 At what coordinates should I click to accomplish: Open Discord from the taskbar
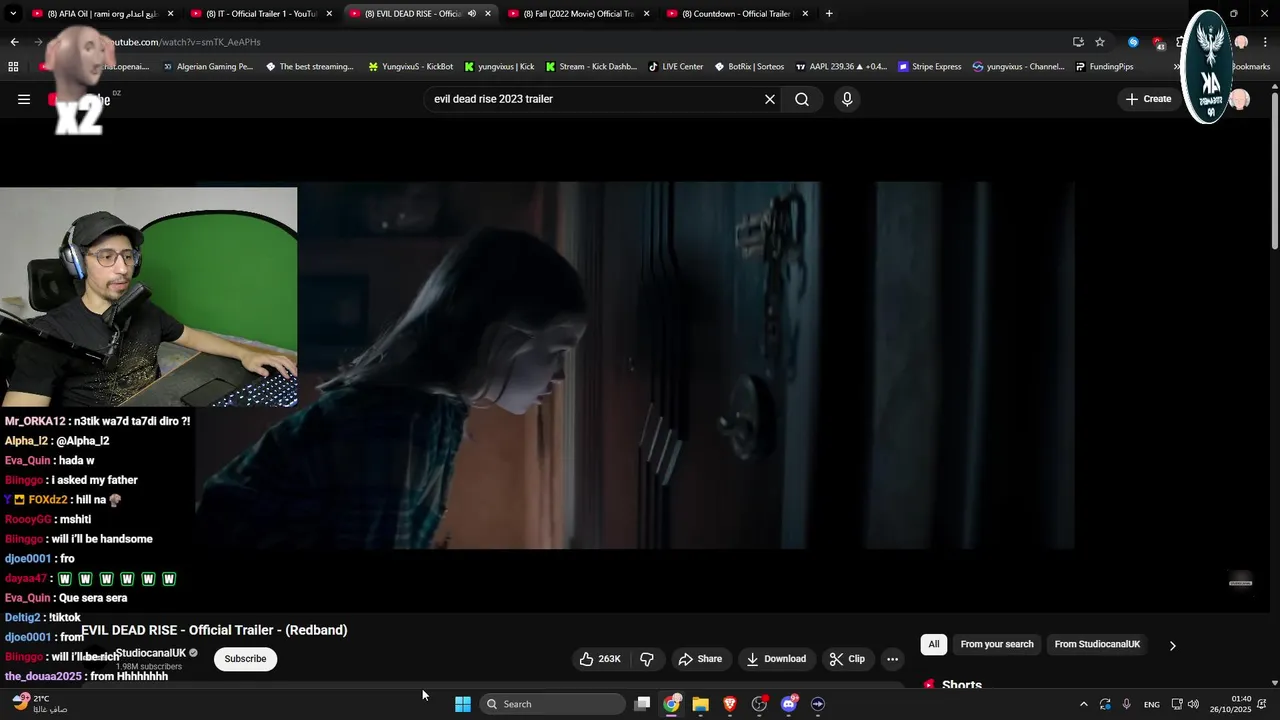[x=789, y=704]
